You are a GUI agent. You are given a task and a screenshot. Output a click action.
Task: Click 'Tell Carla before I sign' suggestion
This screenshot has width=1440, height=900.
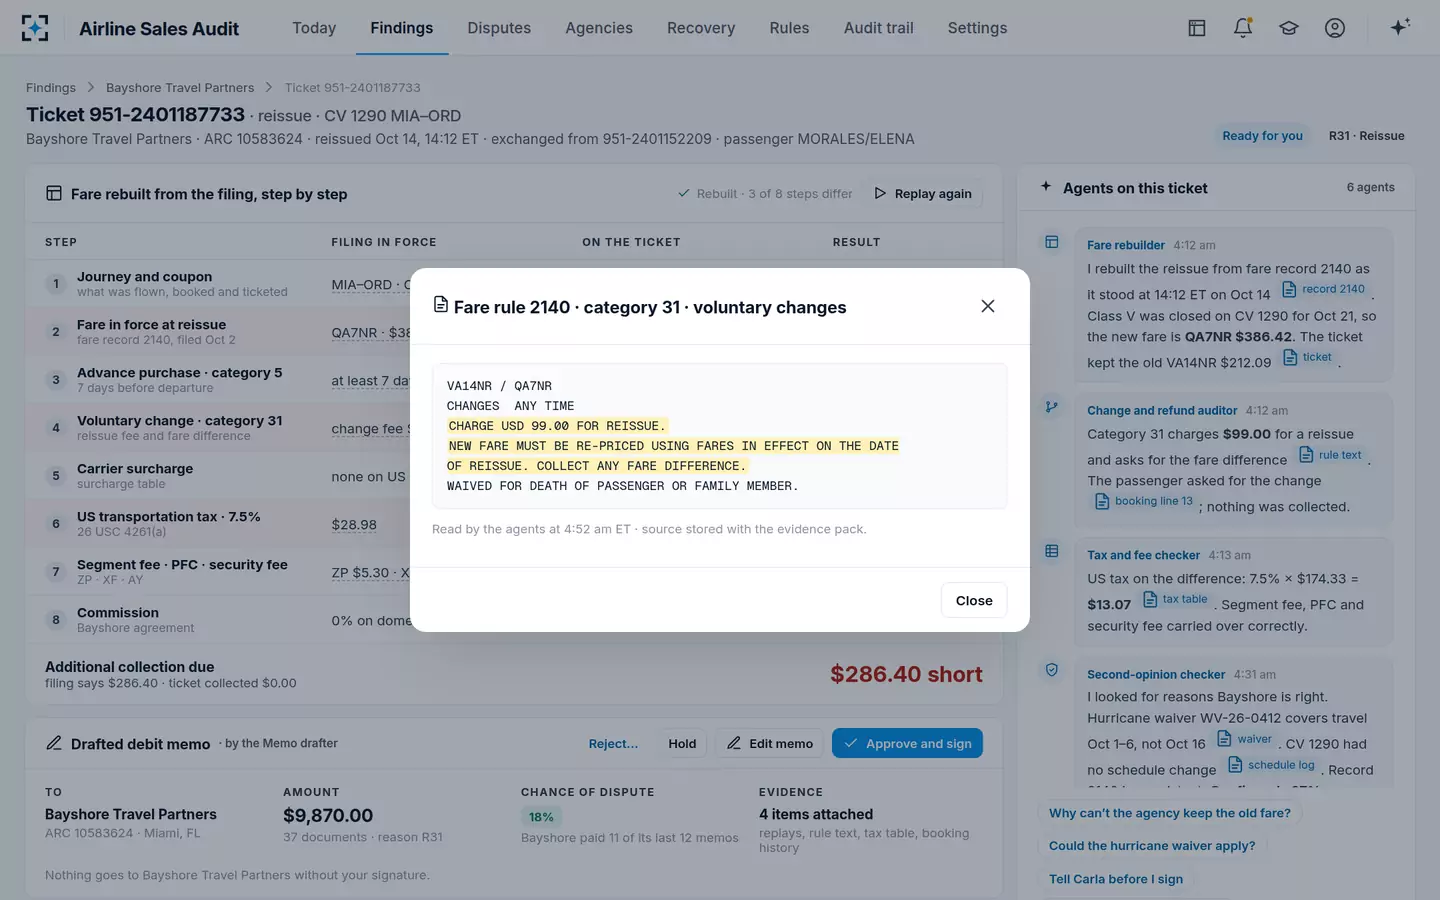tap(1116, 879)
